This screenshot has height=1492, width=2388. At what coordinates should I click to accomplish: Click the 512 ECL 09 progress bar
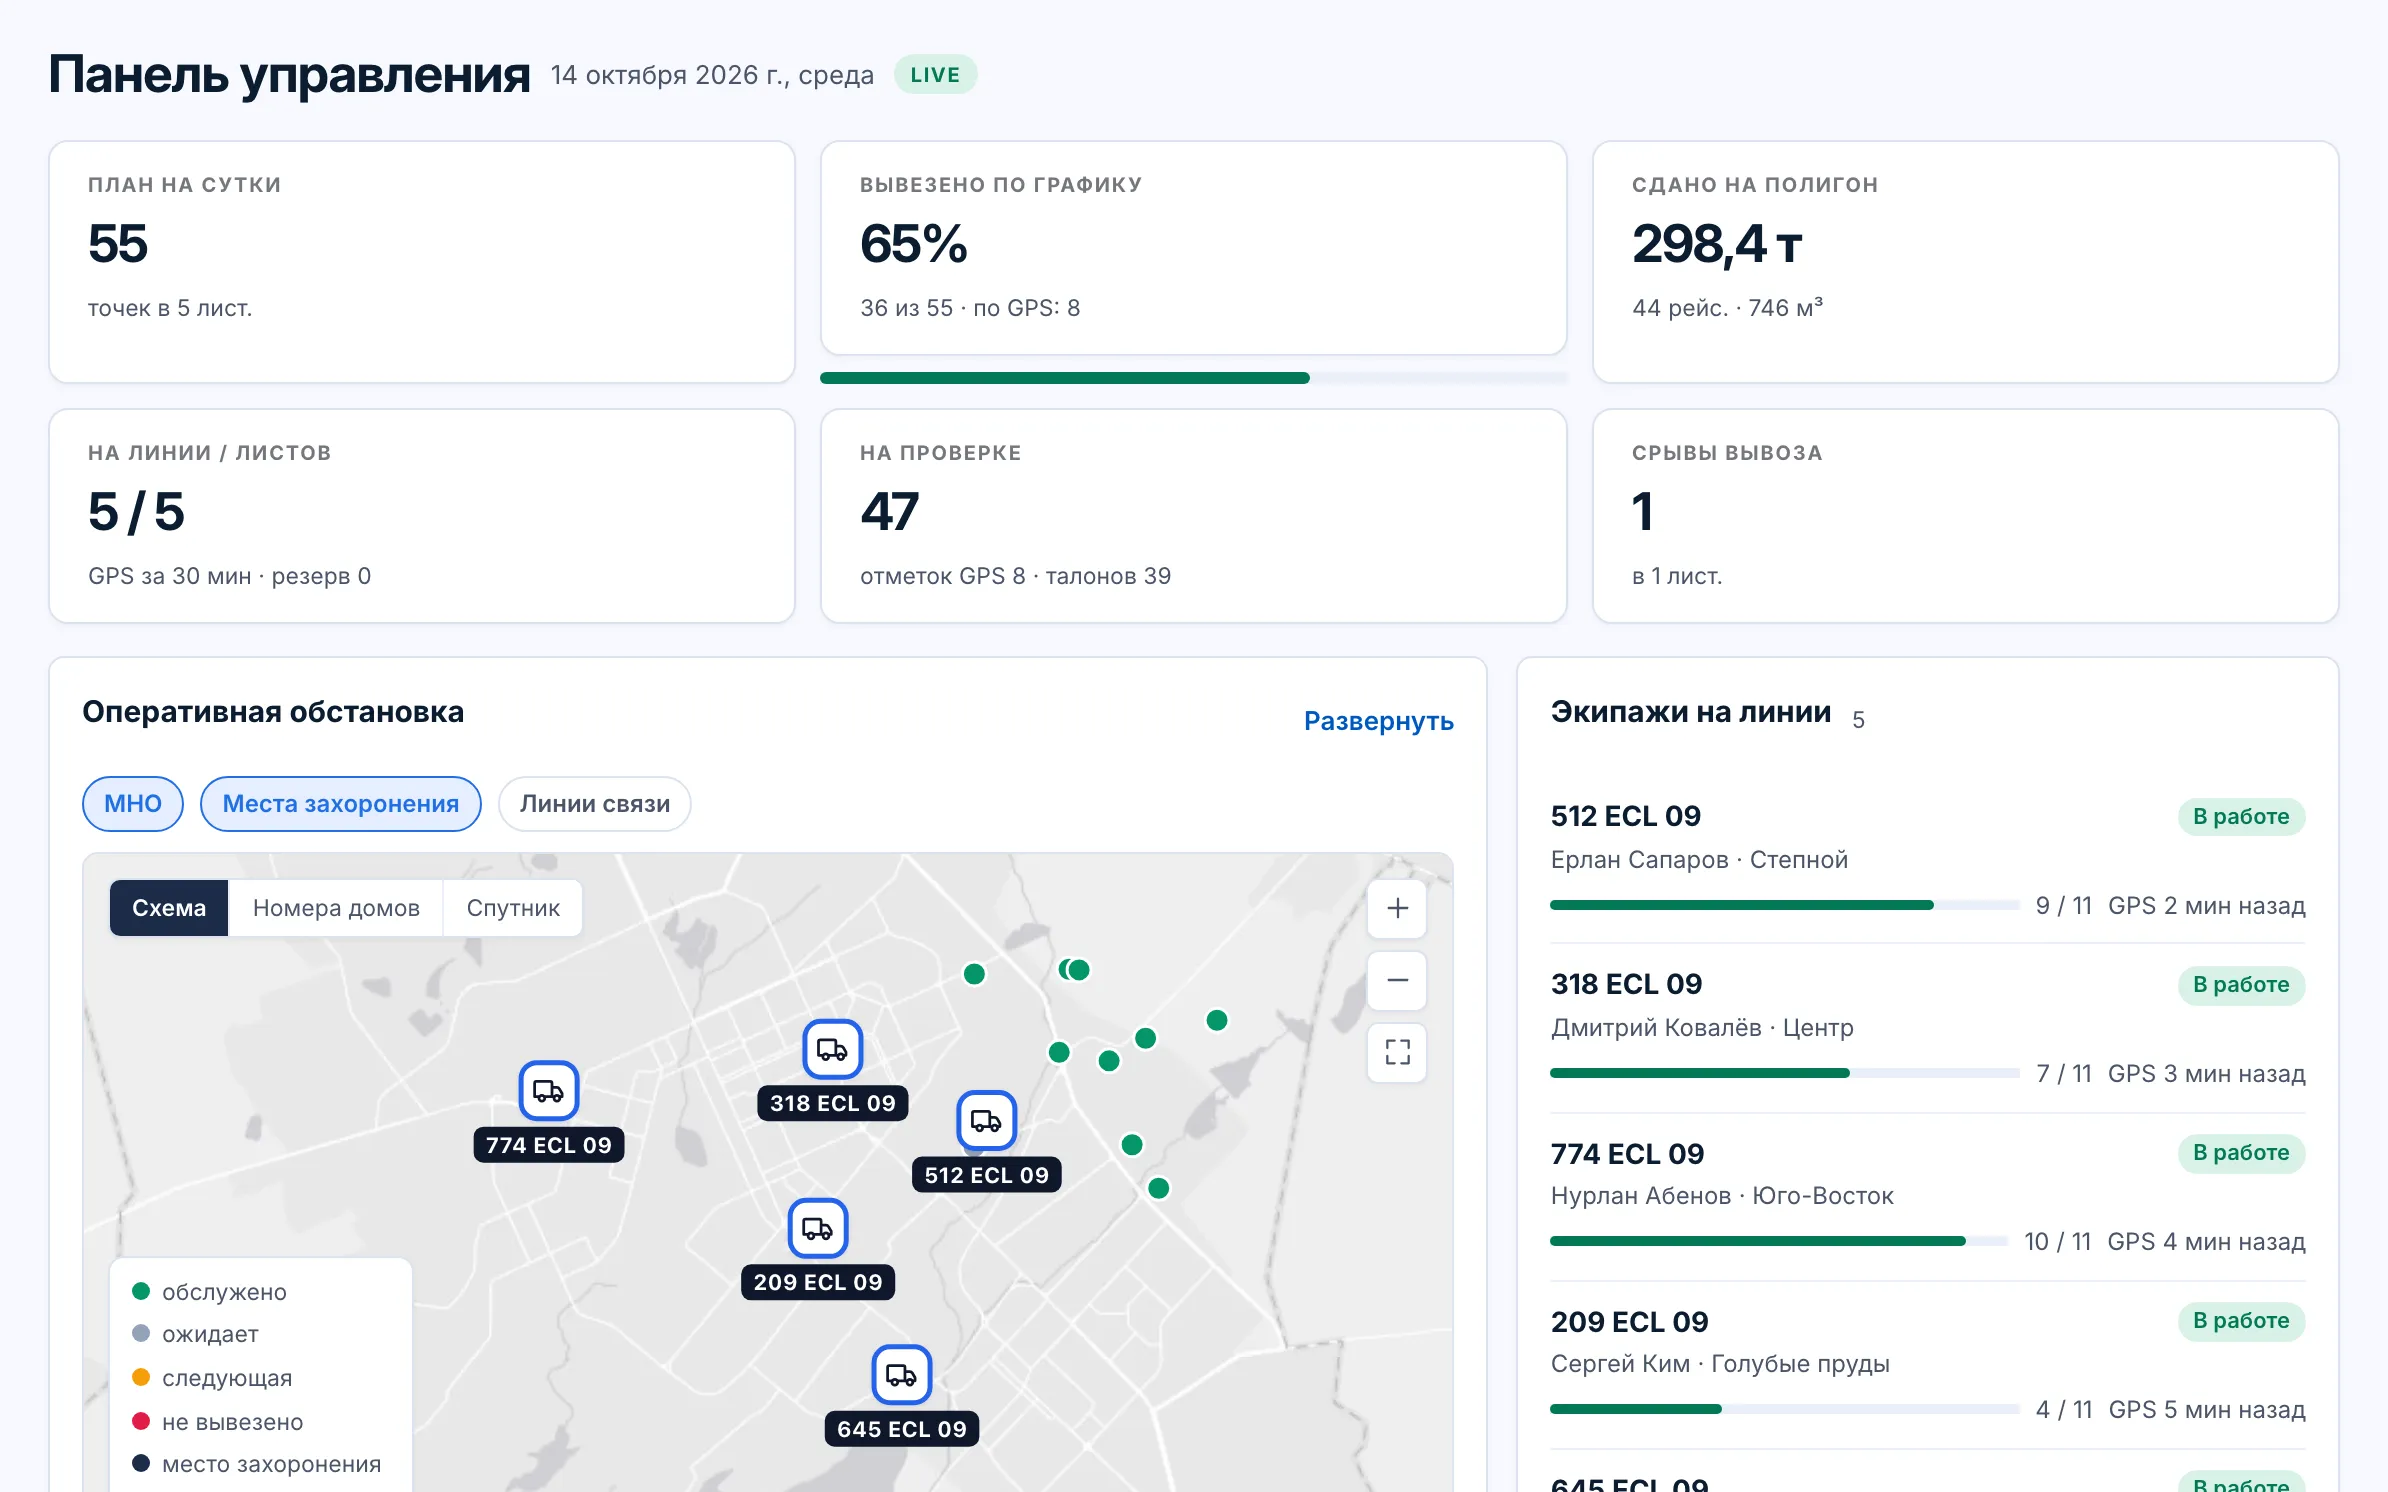[x=1784, y=905]
